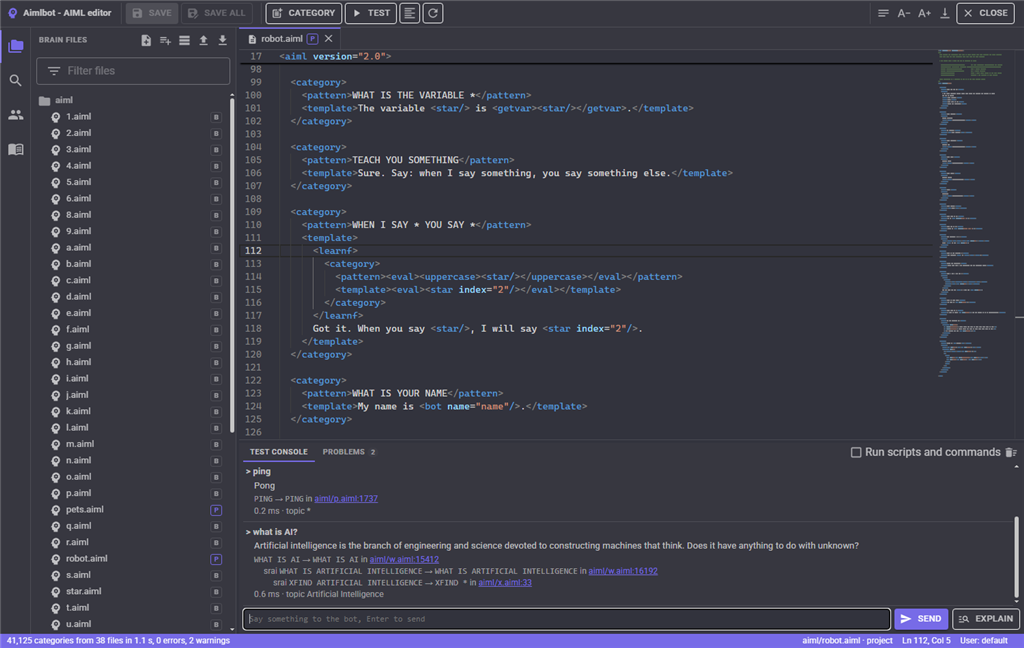The height and width of the screenshot is (648, 1024).
Task: Open m.aiml in the file tree
Action: pos(80,444)
